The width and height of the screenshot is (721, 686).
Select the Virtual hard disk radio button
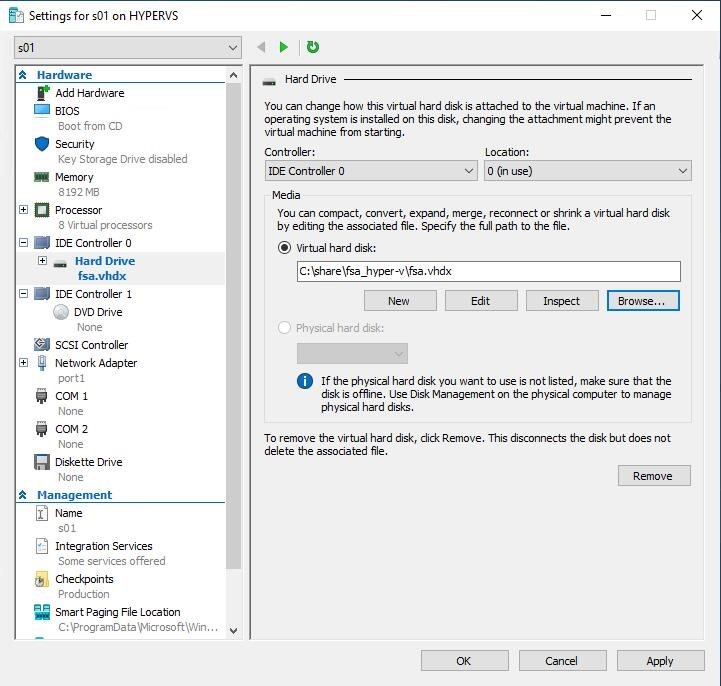285,248
